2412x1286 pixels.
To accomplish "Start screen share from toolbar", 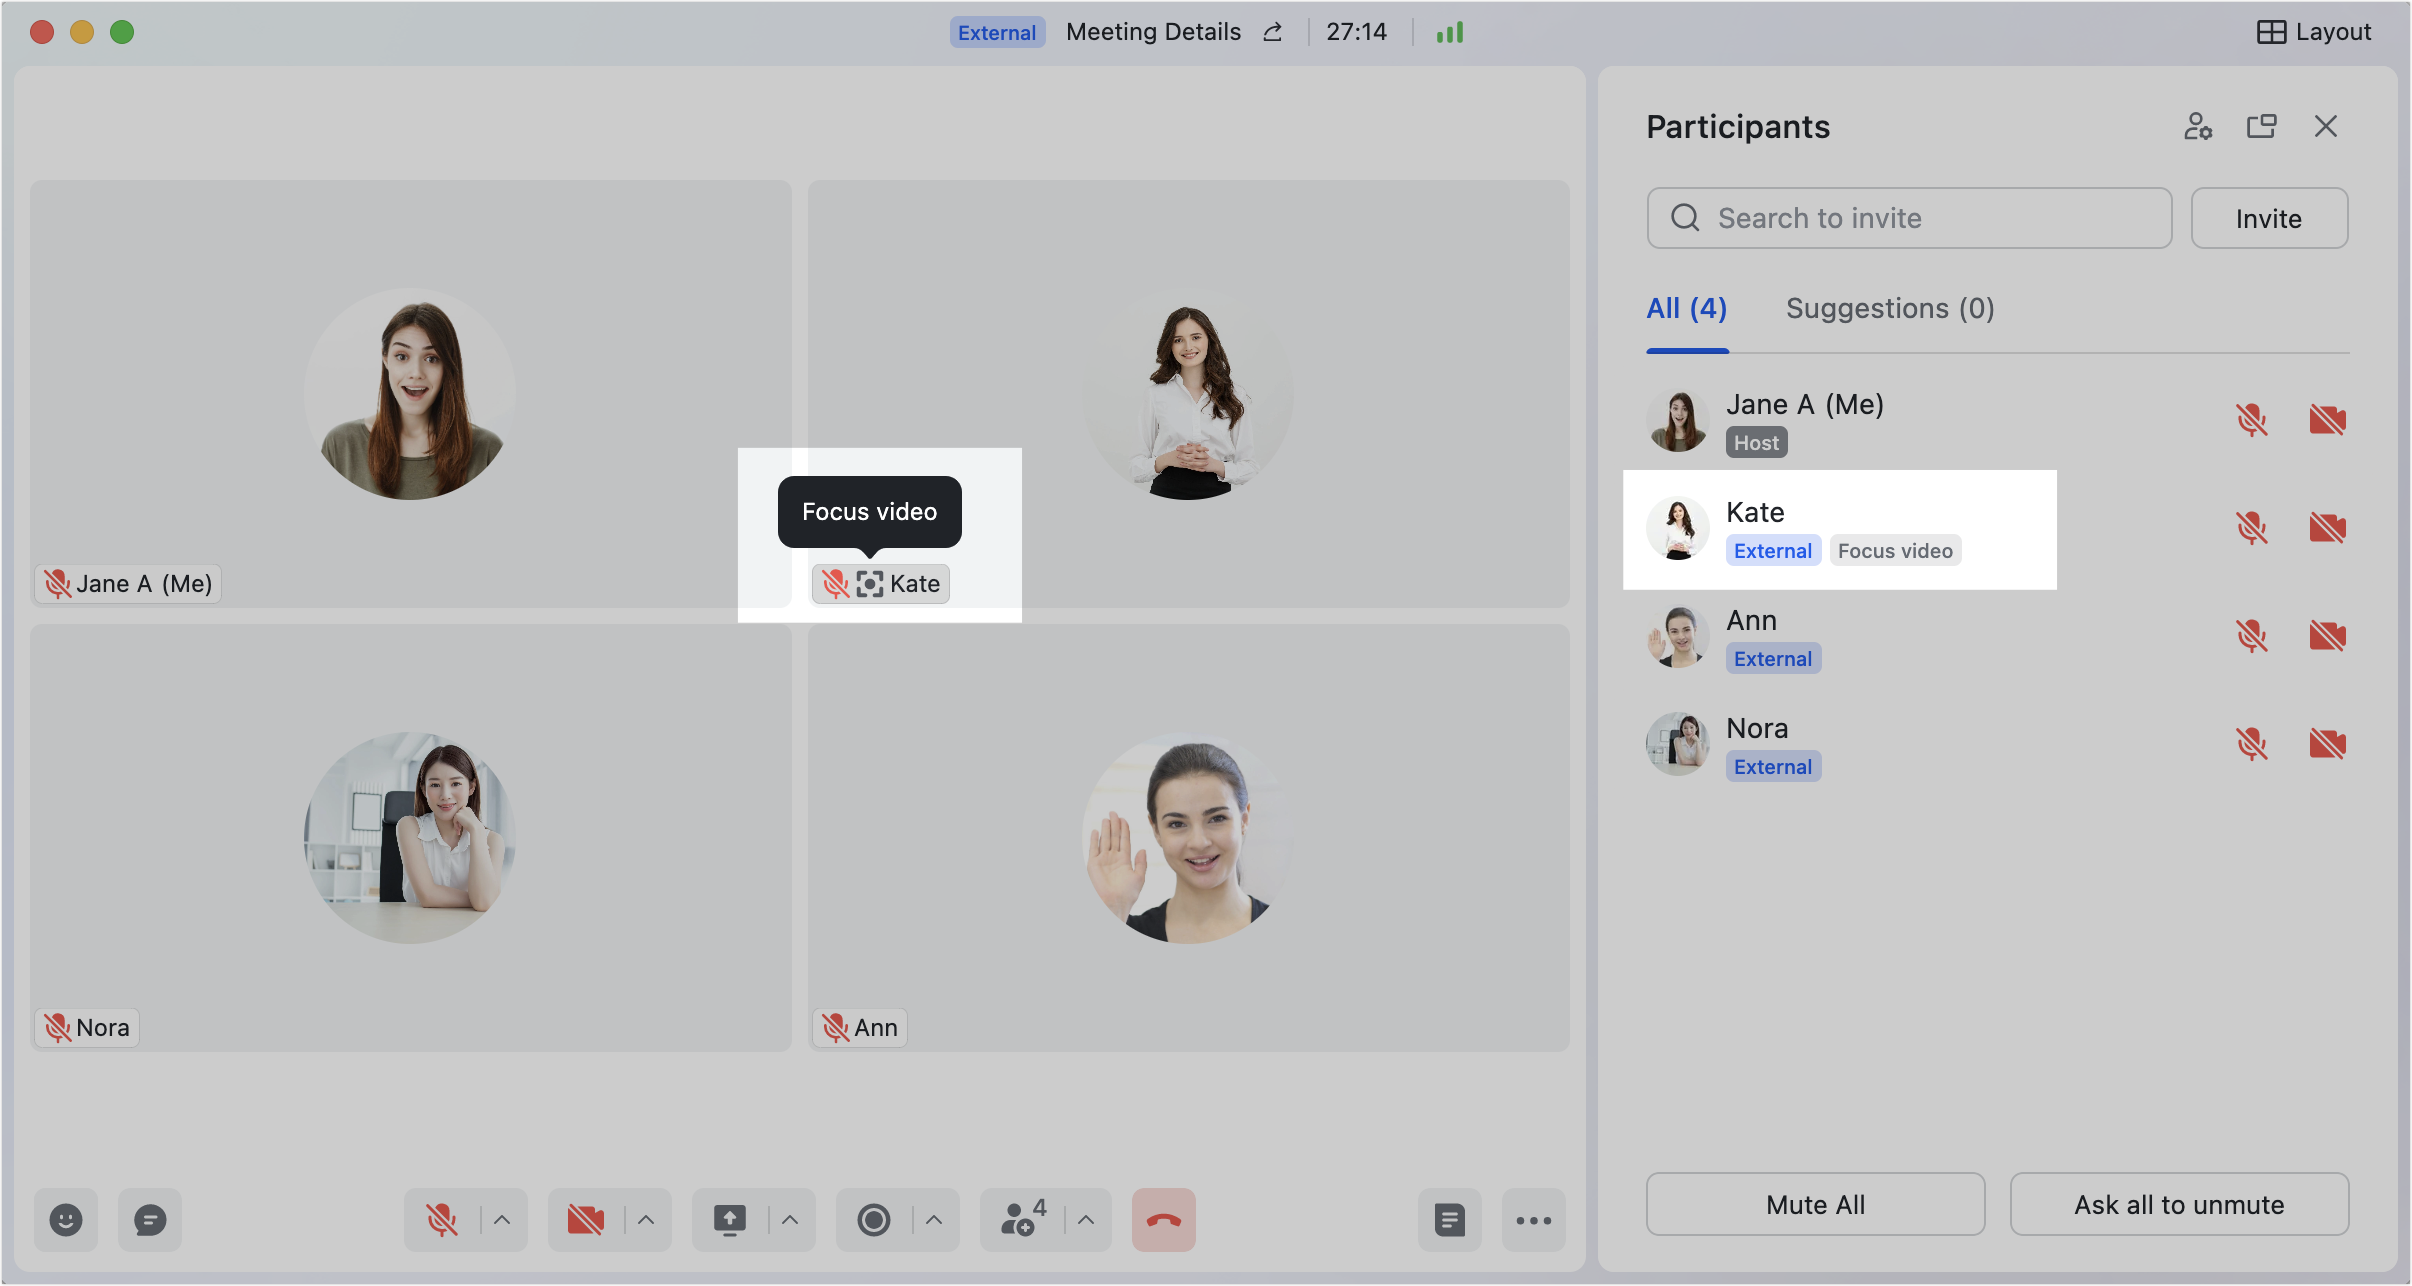I will [x=730, y=1220].
